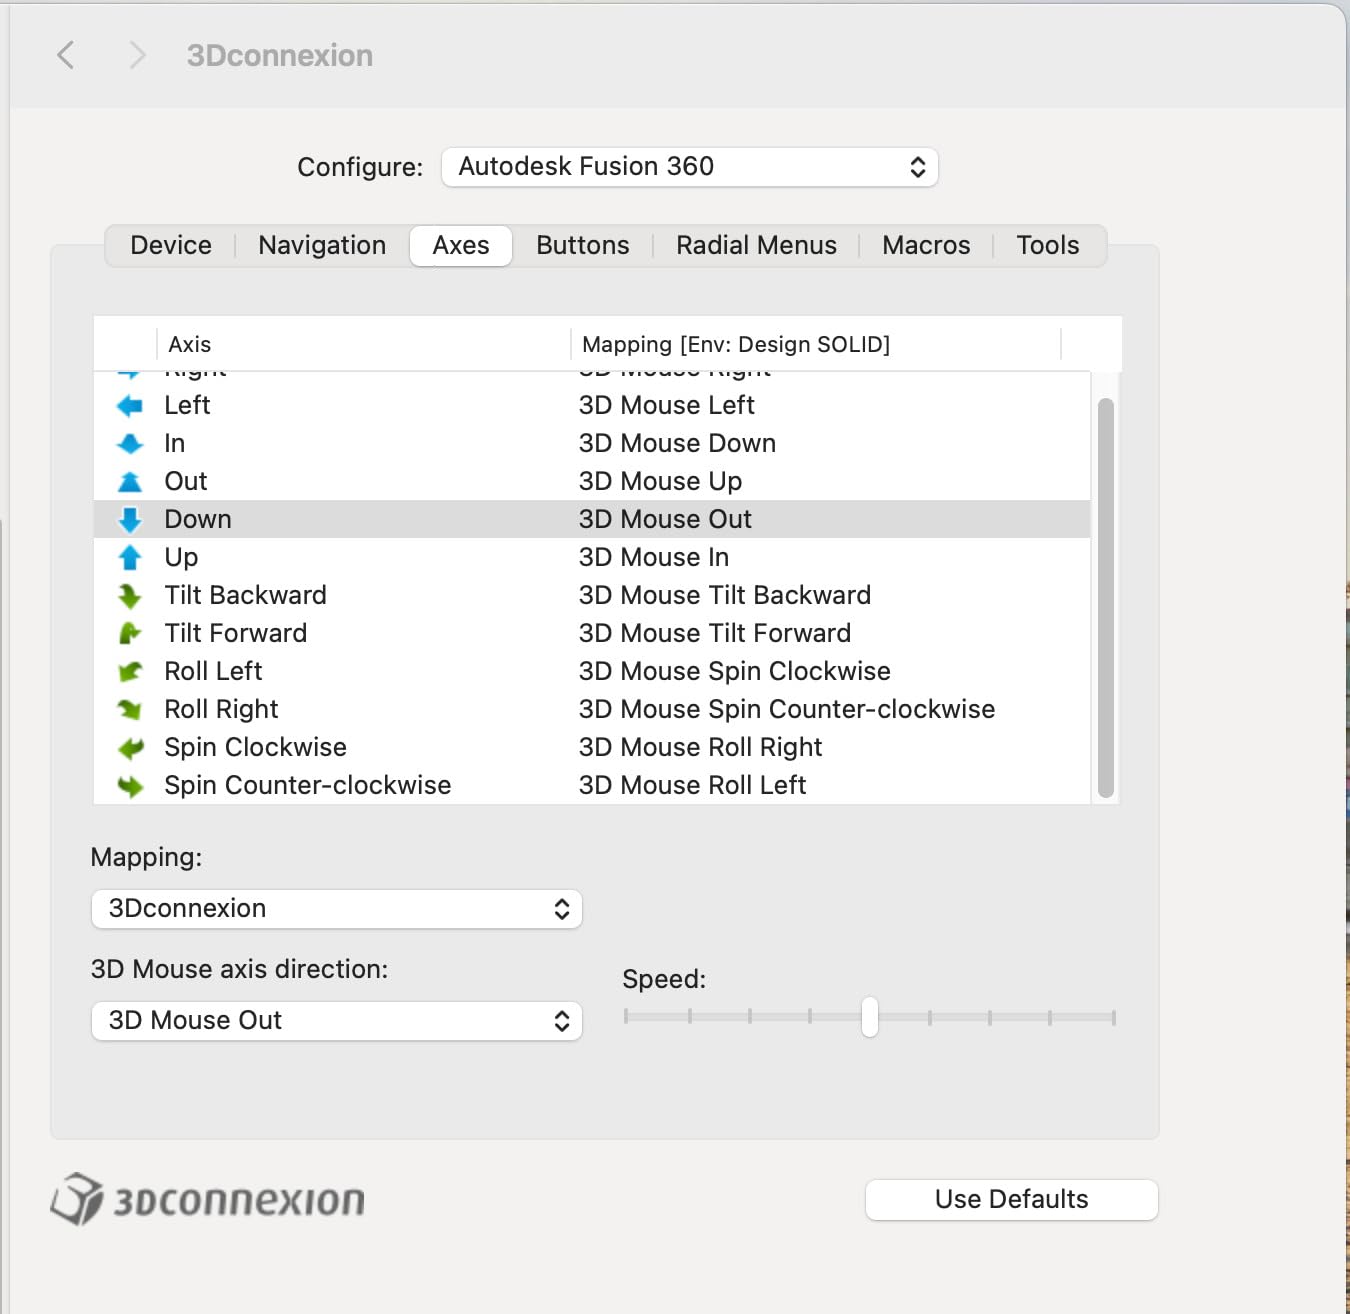
Task: Go back with the left chevron
Action: click(66, 55)
